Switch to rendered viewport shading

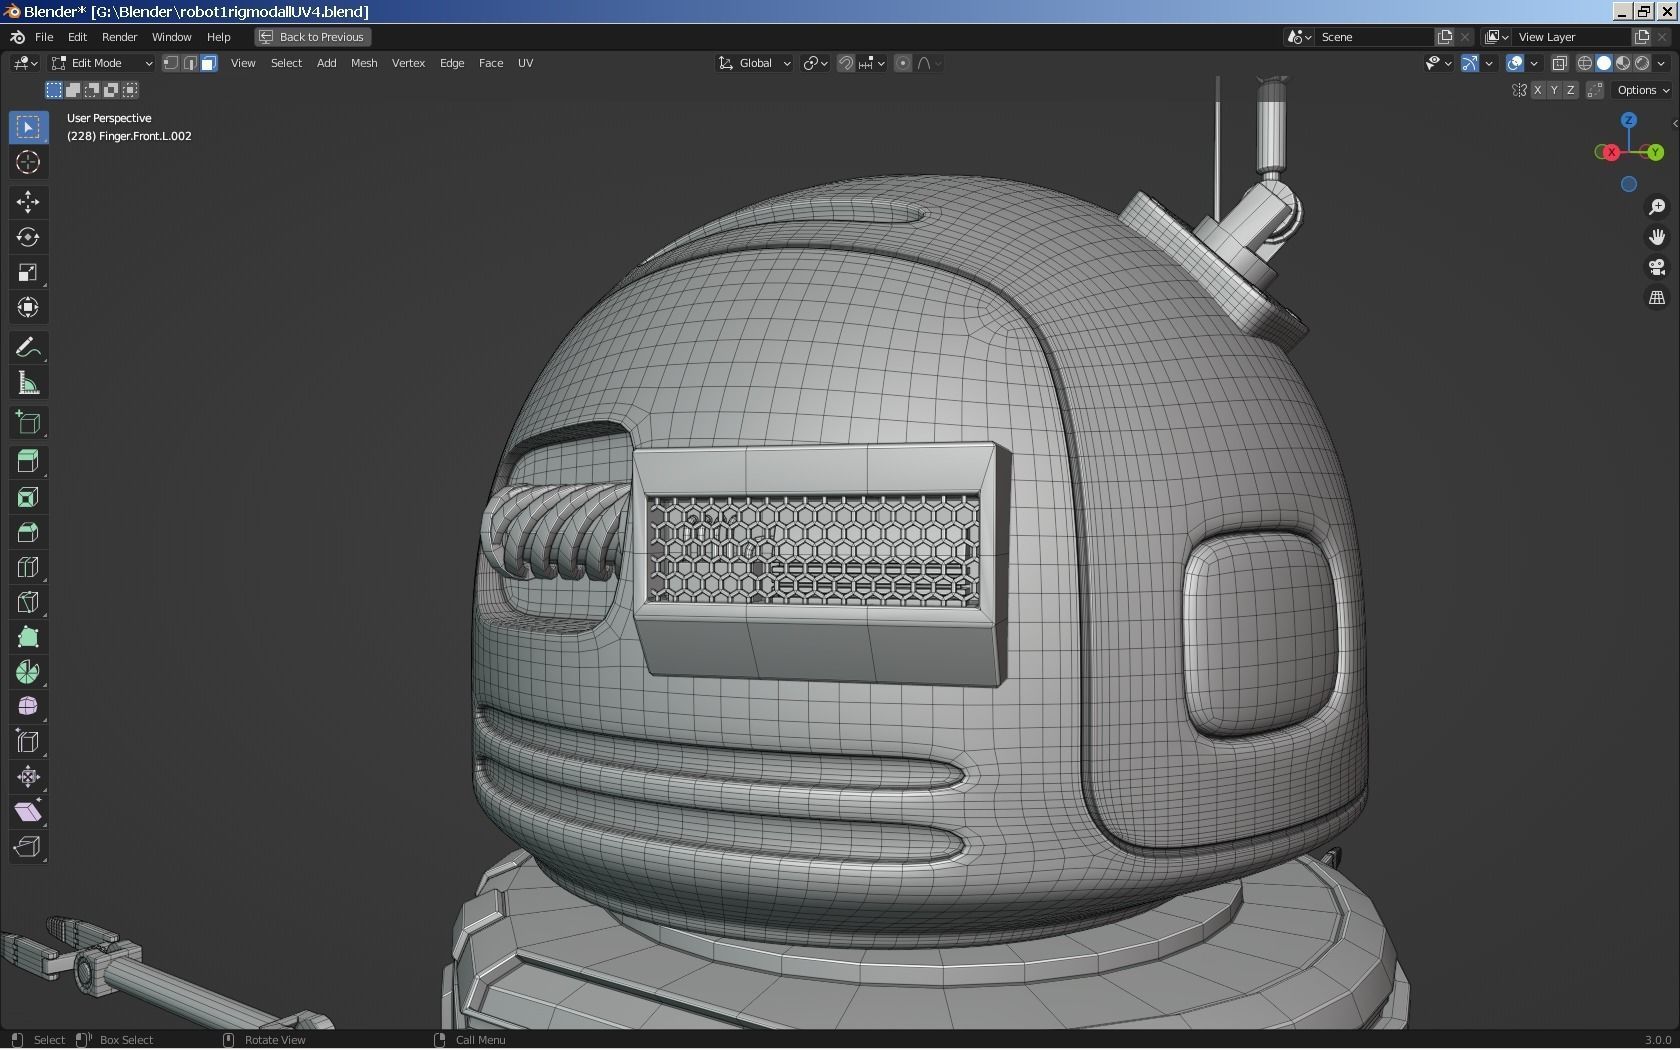coord(1641,63)
